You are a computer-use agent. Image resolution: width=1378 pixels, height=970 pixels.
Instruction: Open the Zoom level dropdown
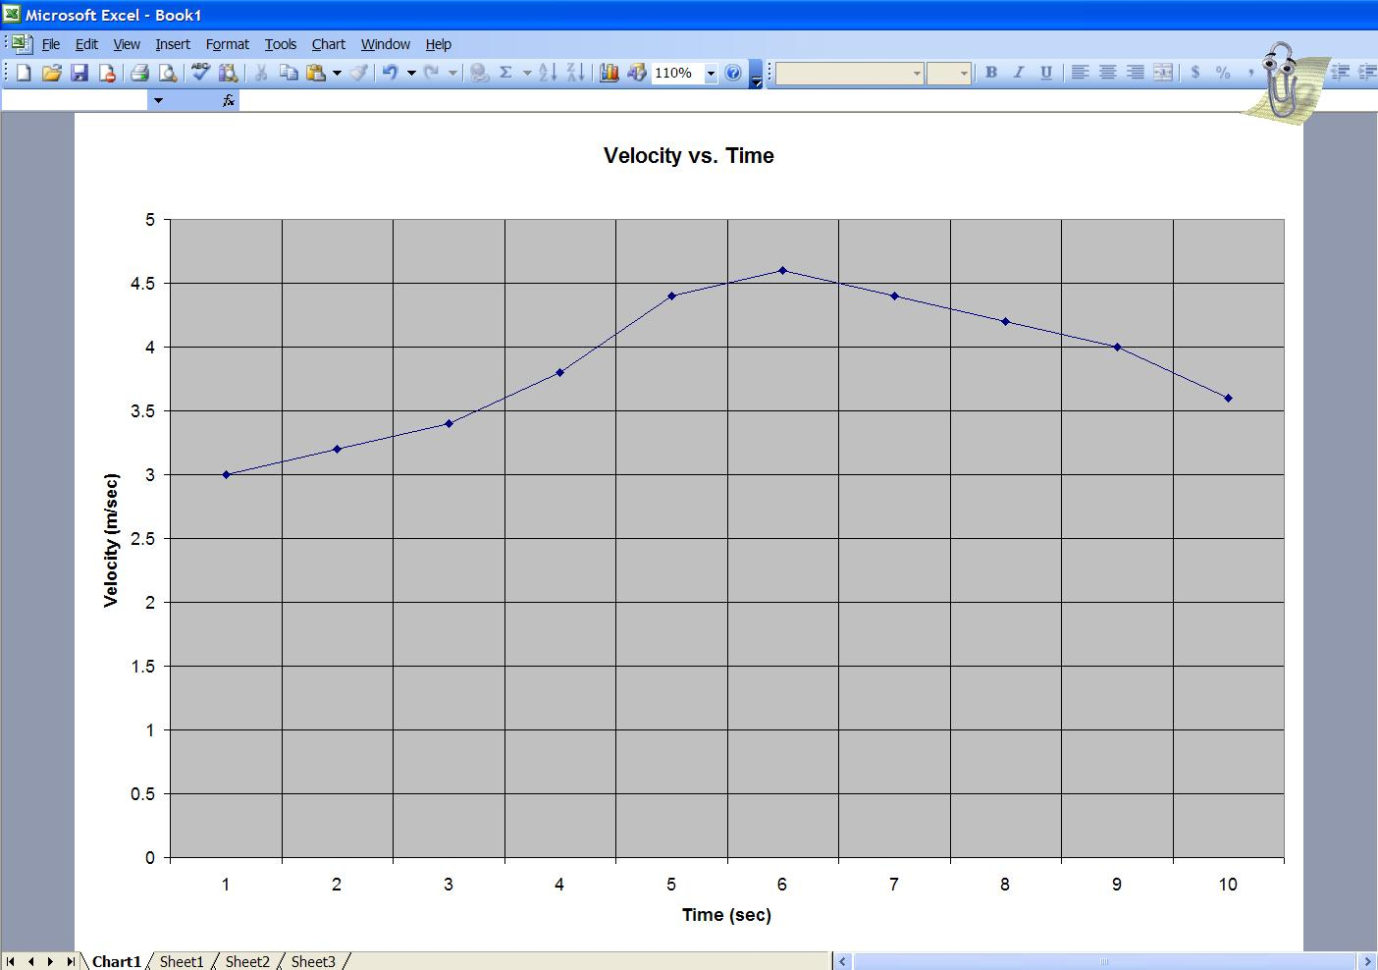711,73
